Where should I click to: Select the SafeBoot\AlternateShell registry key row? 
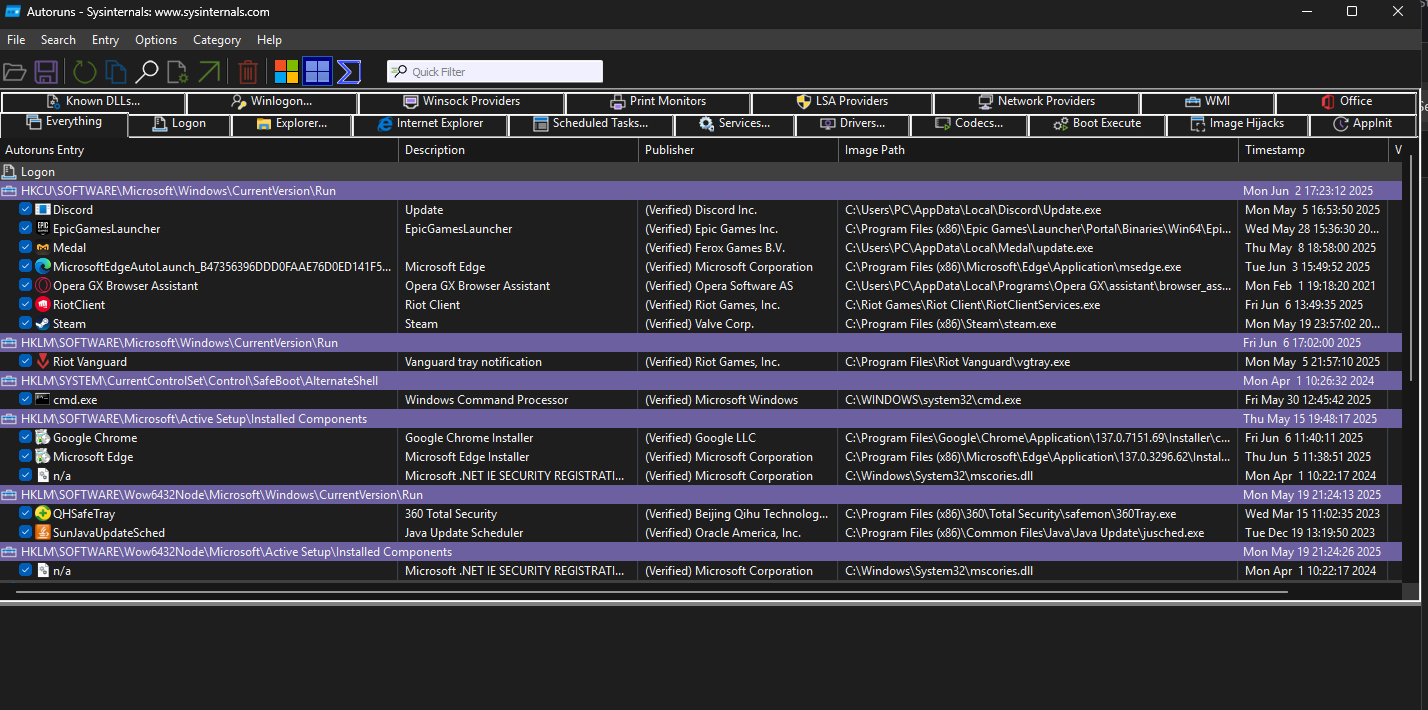(x=701, y=381)
